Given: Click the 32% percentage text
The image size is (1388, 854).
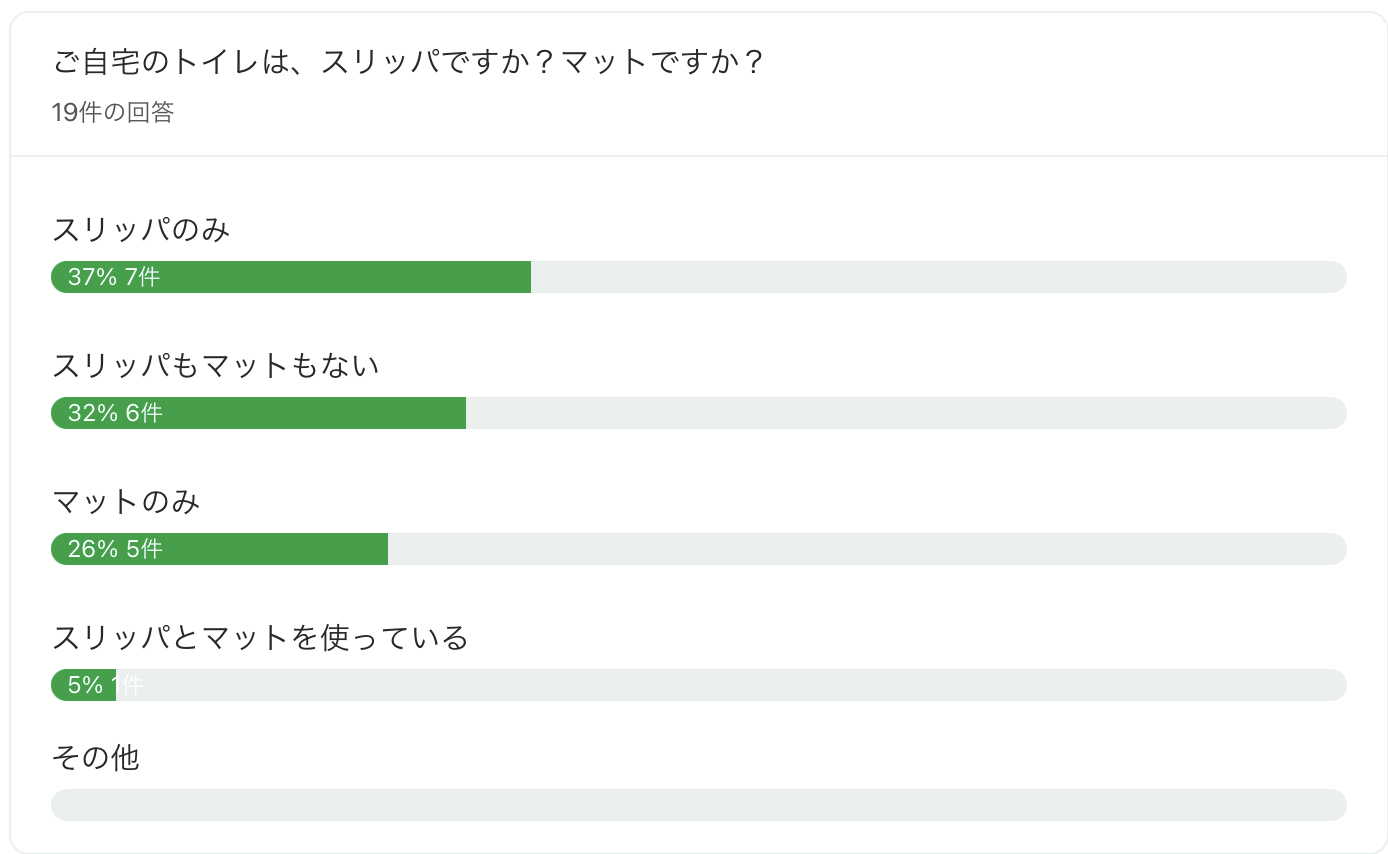Looking at the screenshot, I should pos(92,413).
